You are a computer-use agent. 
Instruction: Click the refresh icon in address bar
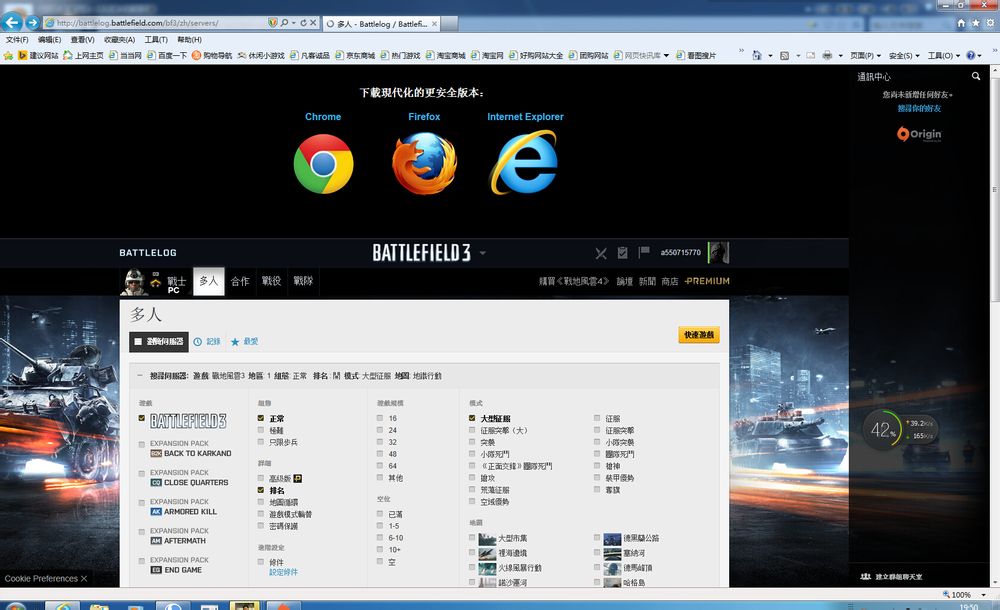[x=304, y=22]
